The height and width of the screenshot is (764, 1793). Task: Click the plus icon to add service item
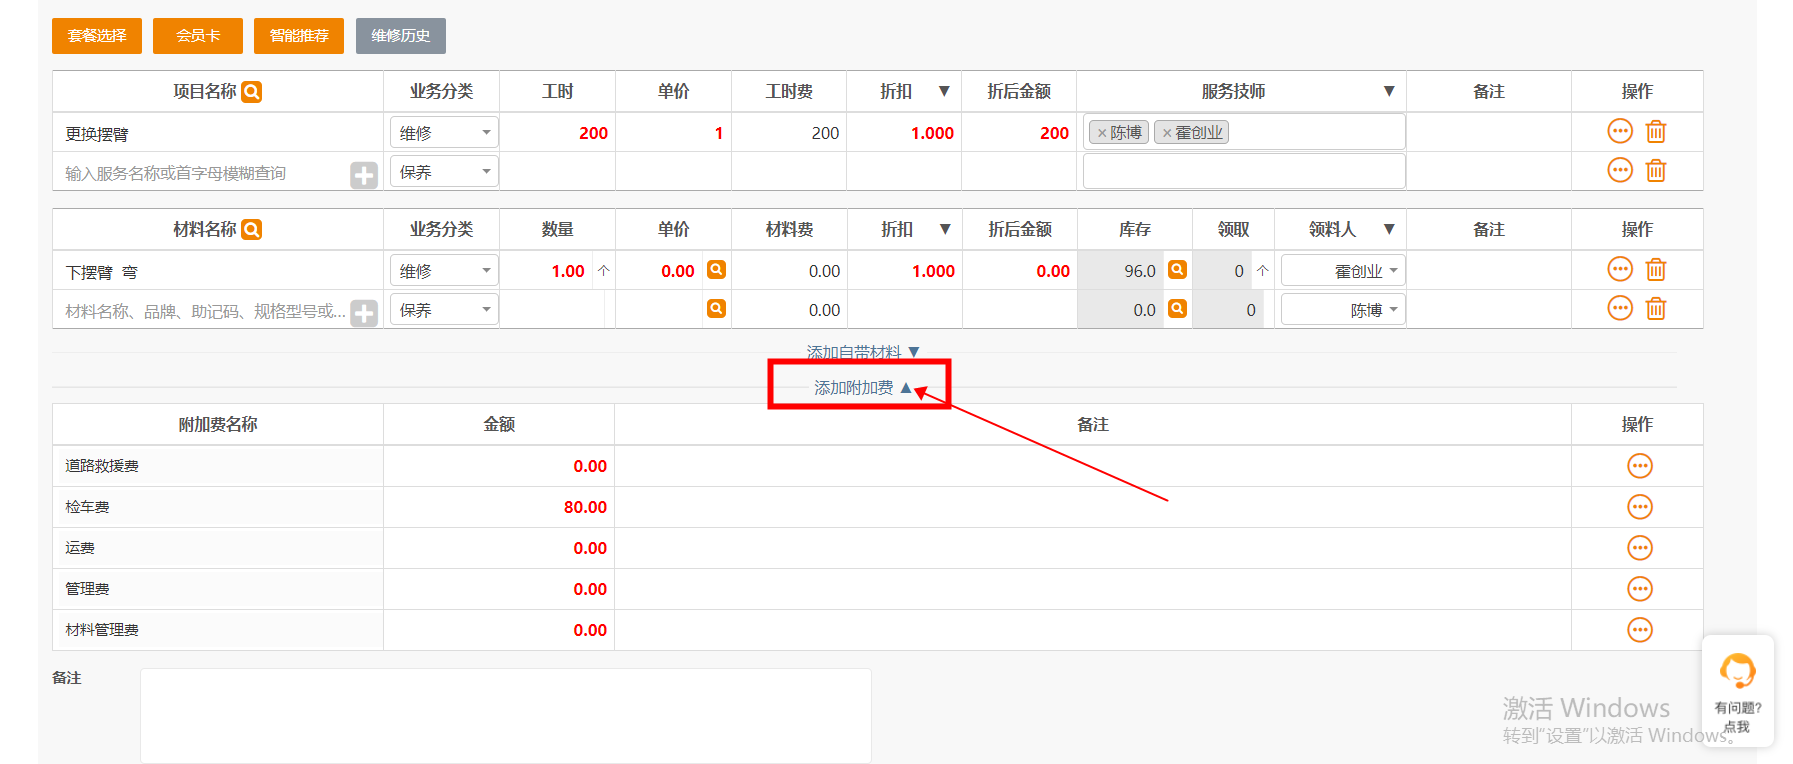click(364, 175)
